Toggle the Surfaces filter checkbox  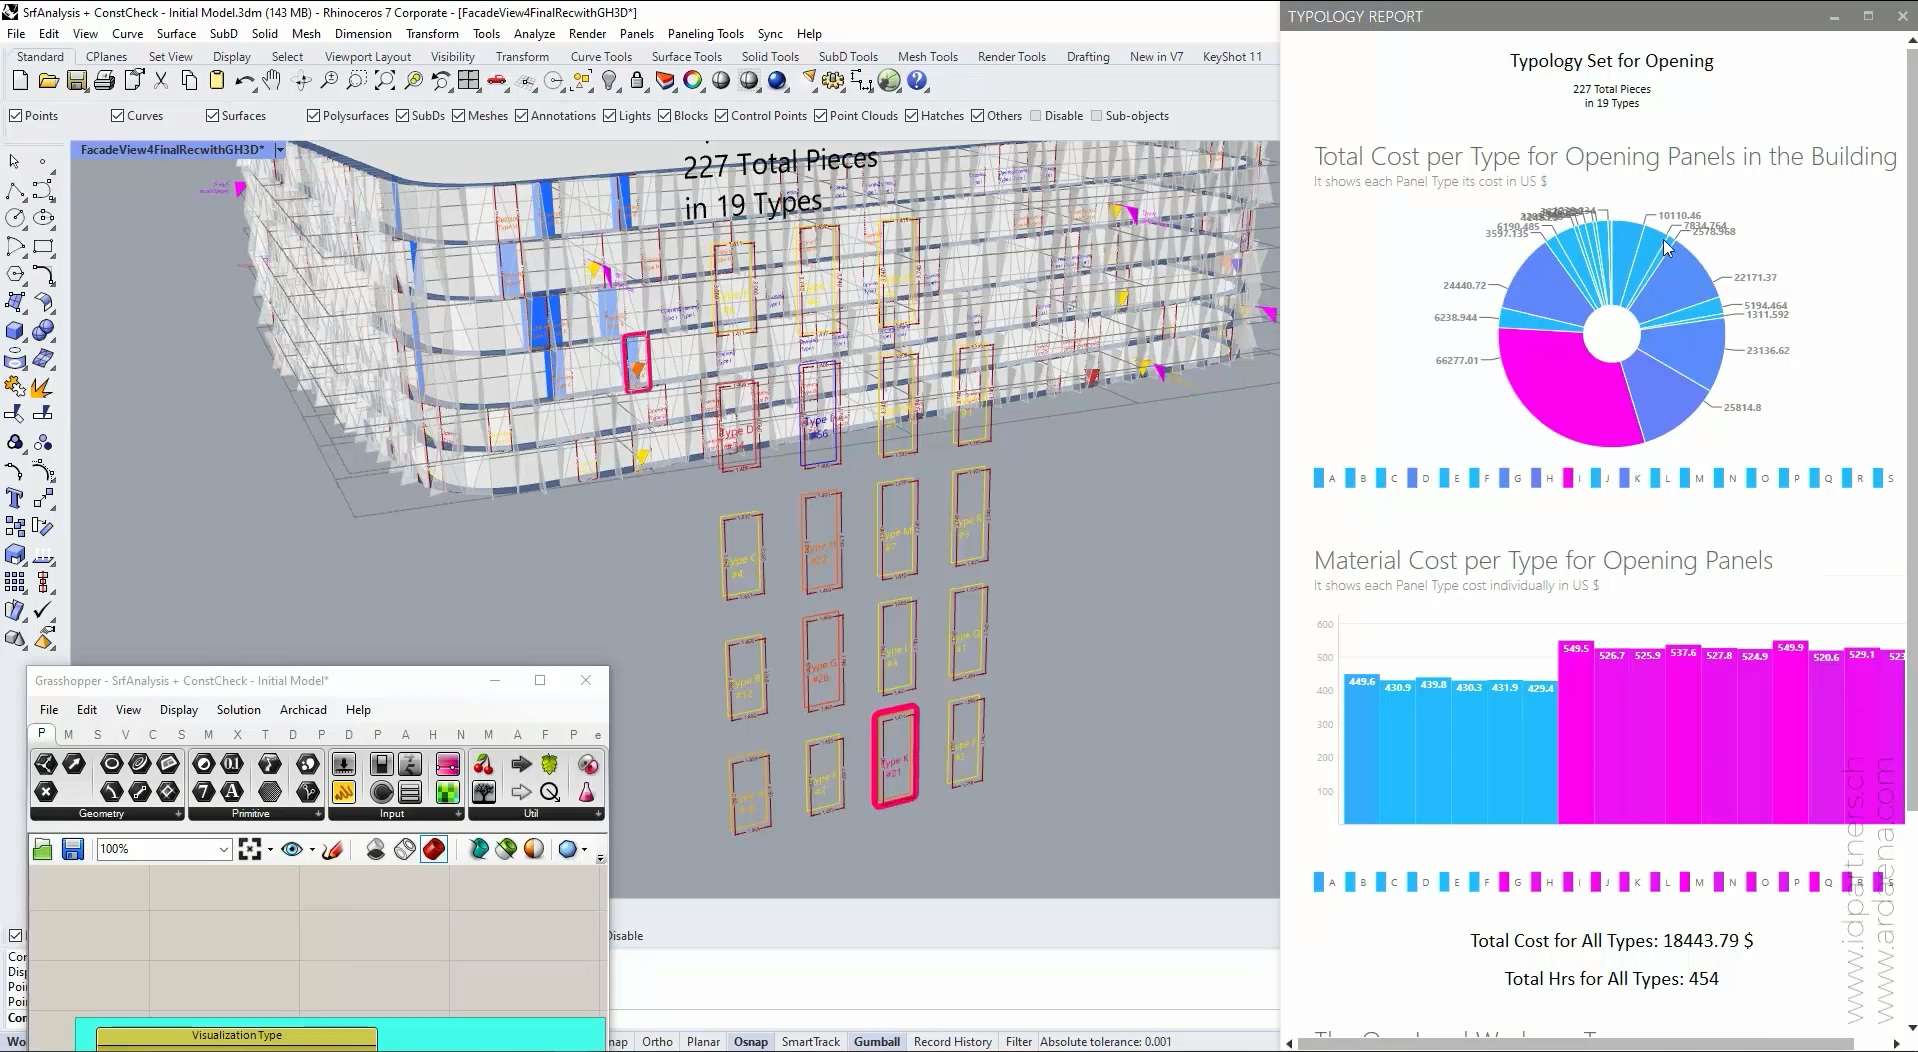[212, 116]
